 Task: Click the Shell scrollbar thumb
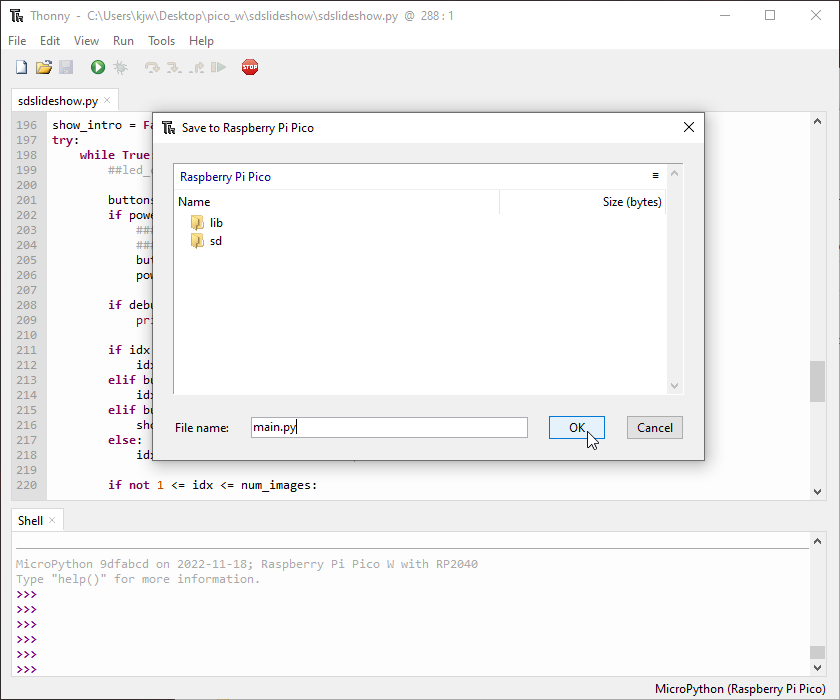[817, 652]
